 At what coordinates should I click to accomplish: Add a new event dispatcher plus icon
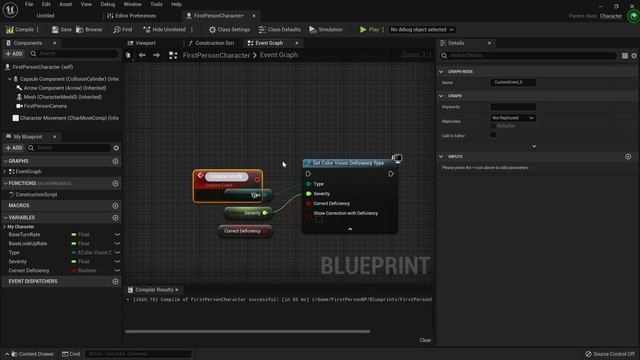116,281
